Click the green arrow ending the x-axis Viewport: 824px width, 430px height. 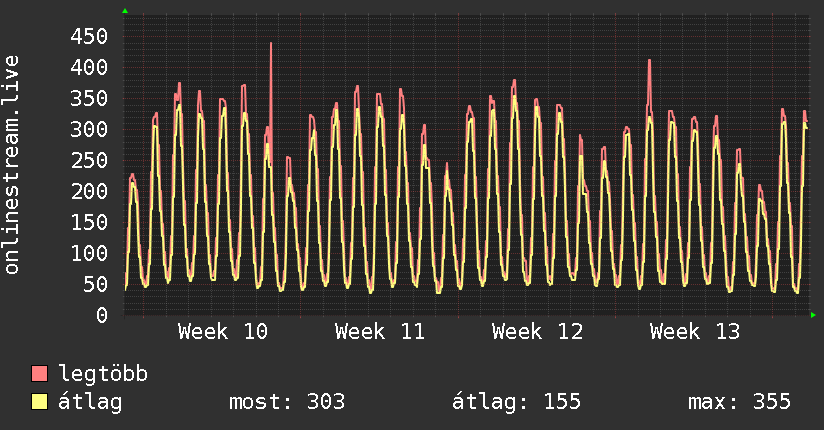tap(813, 315)
